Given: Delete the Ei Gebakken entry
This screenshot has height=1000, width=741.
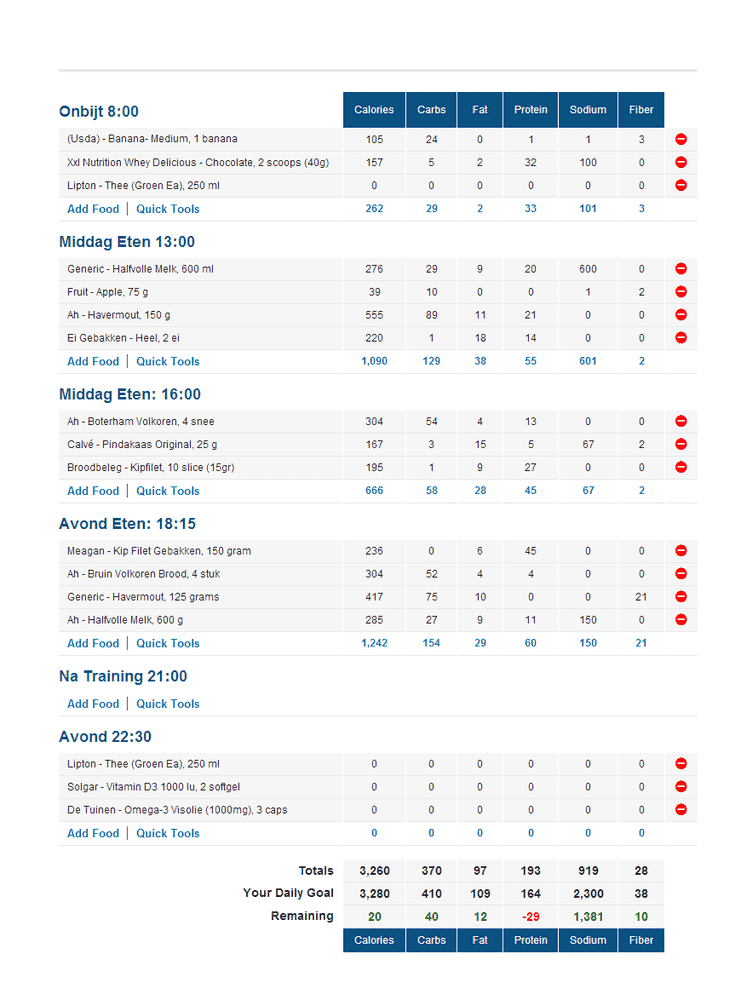Looking at the screenshot, I should click(x=681, y=338).
